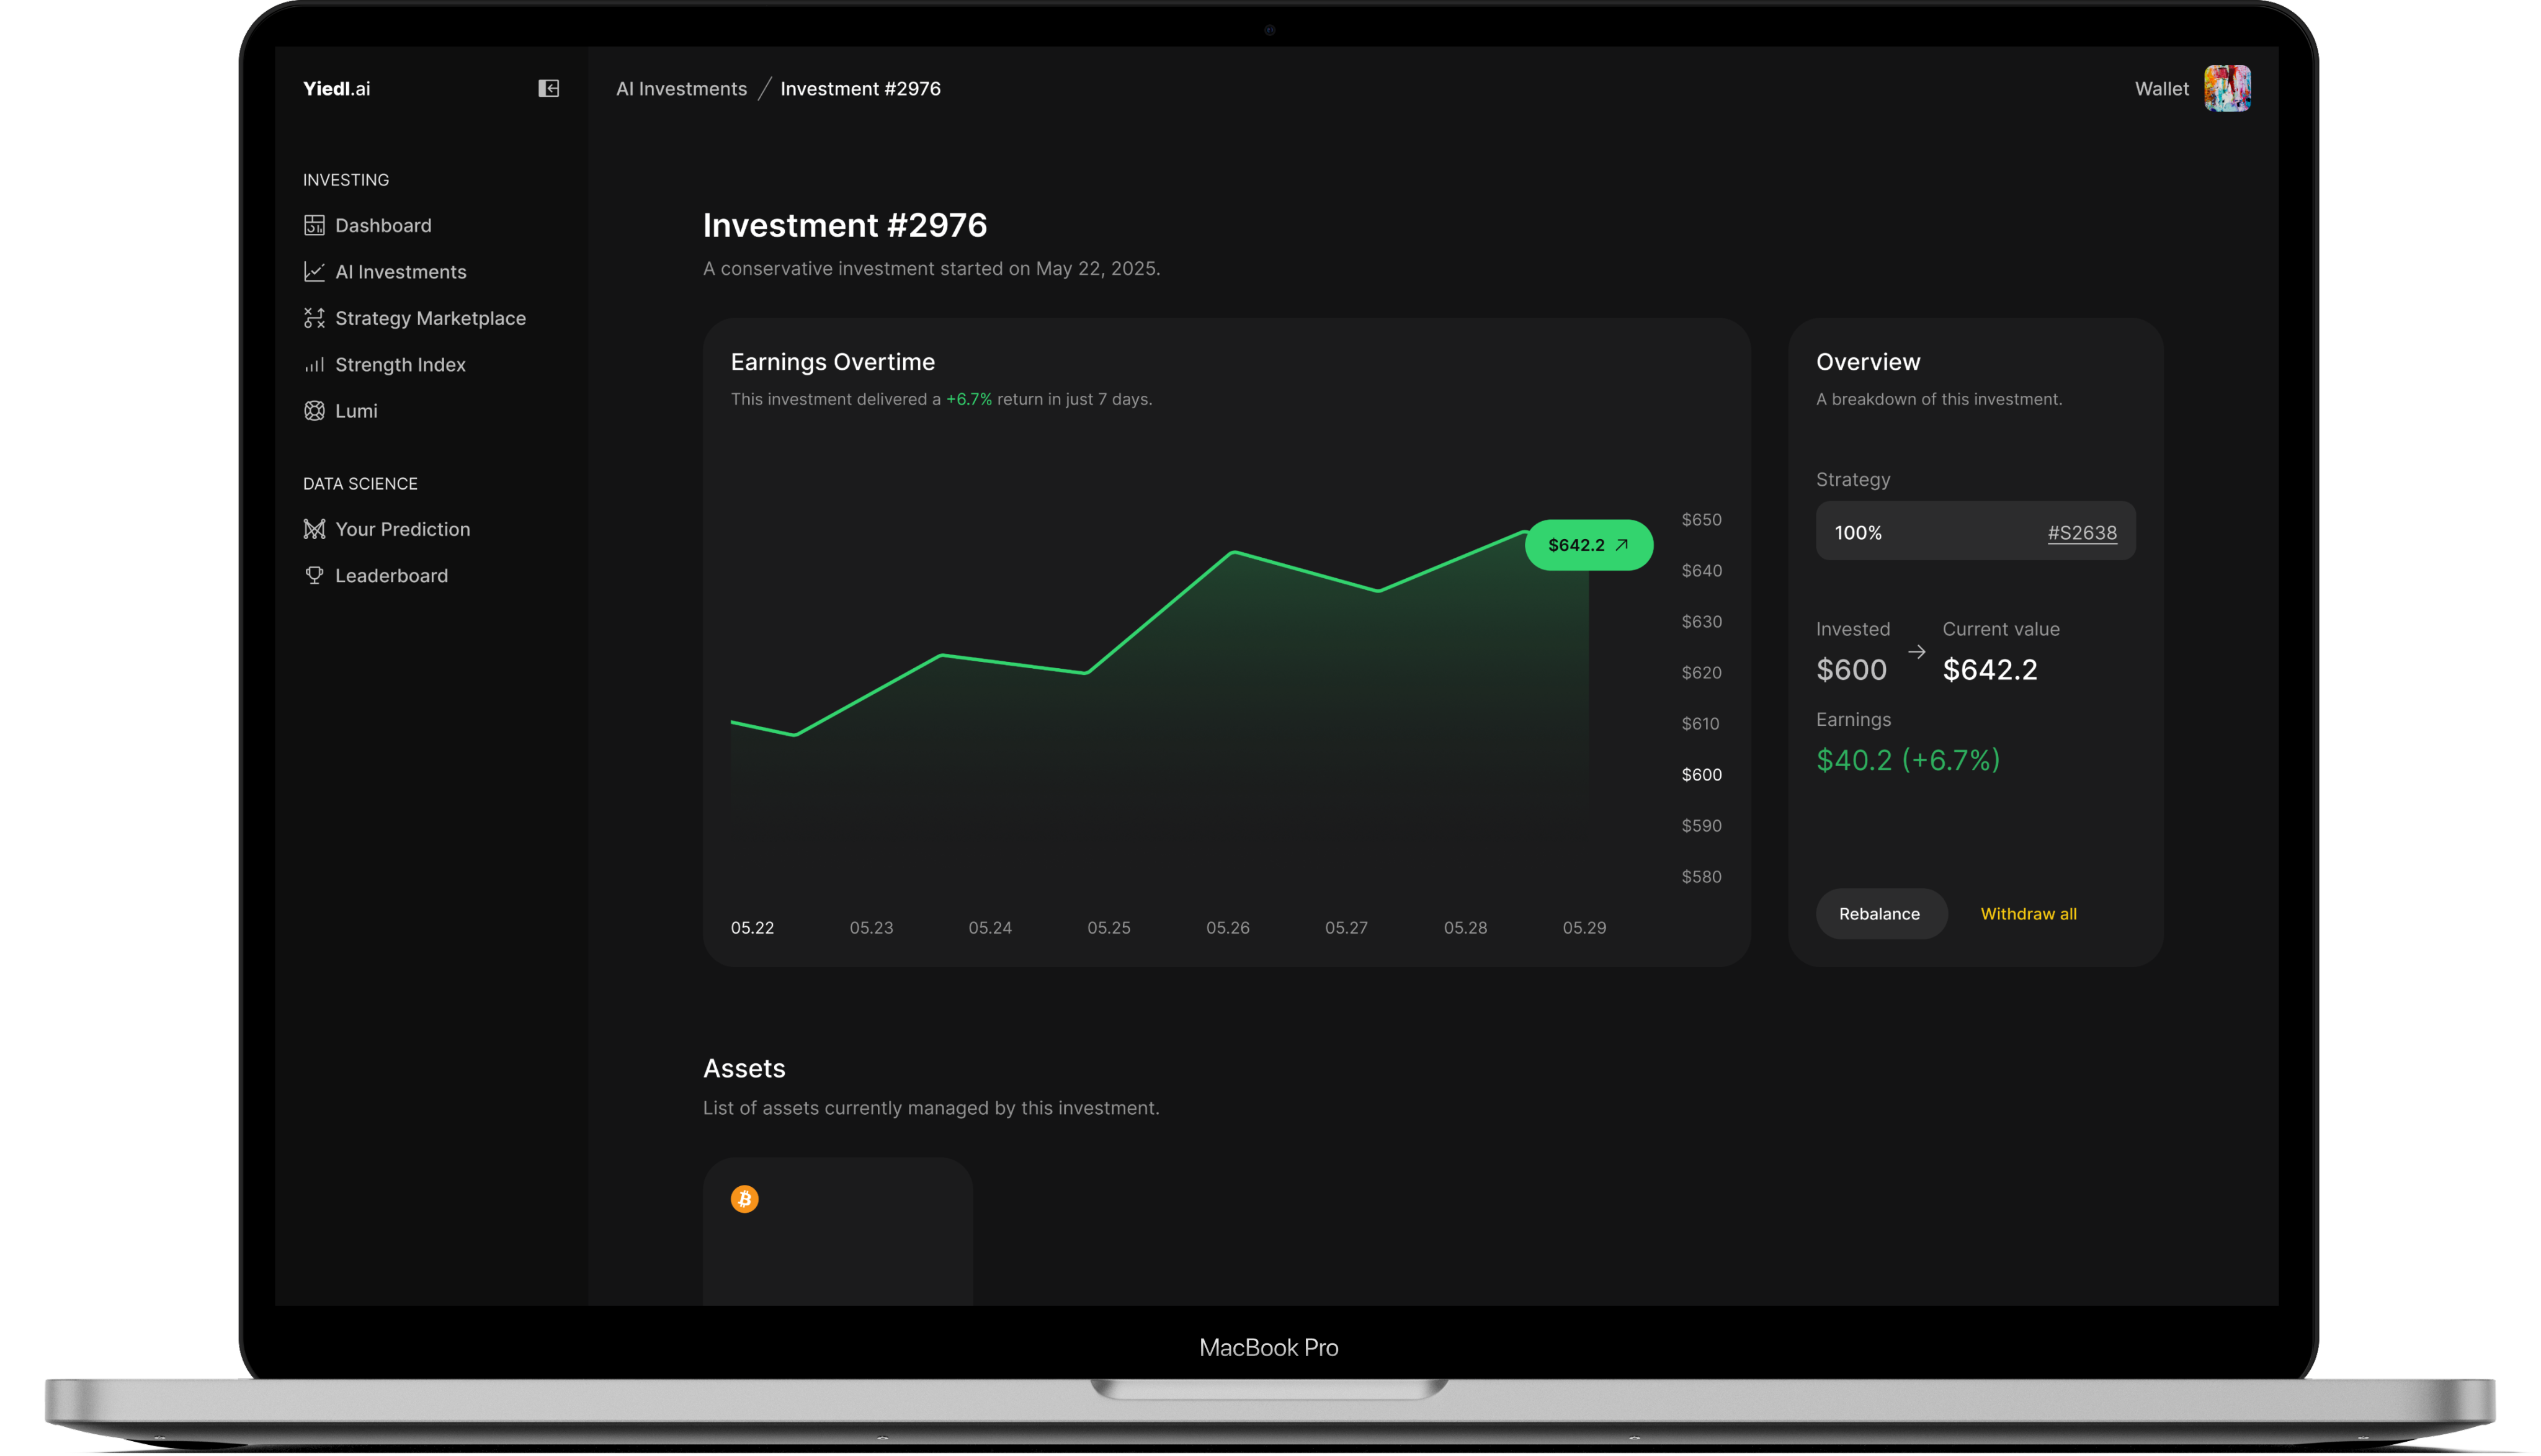Click the Strength Index bars icon

[314, 365]
